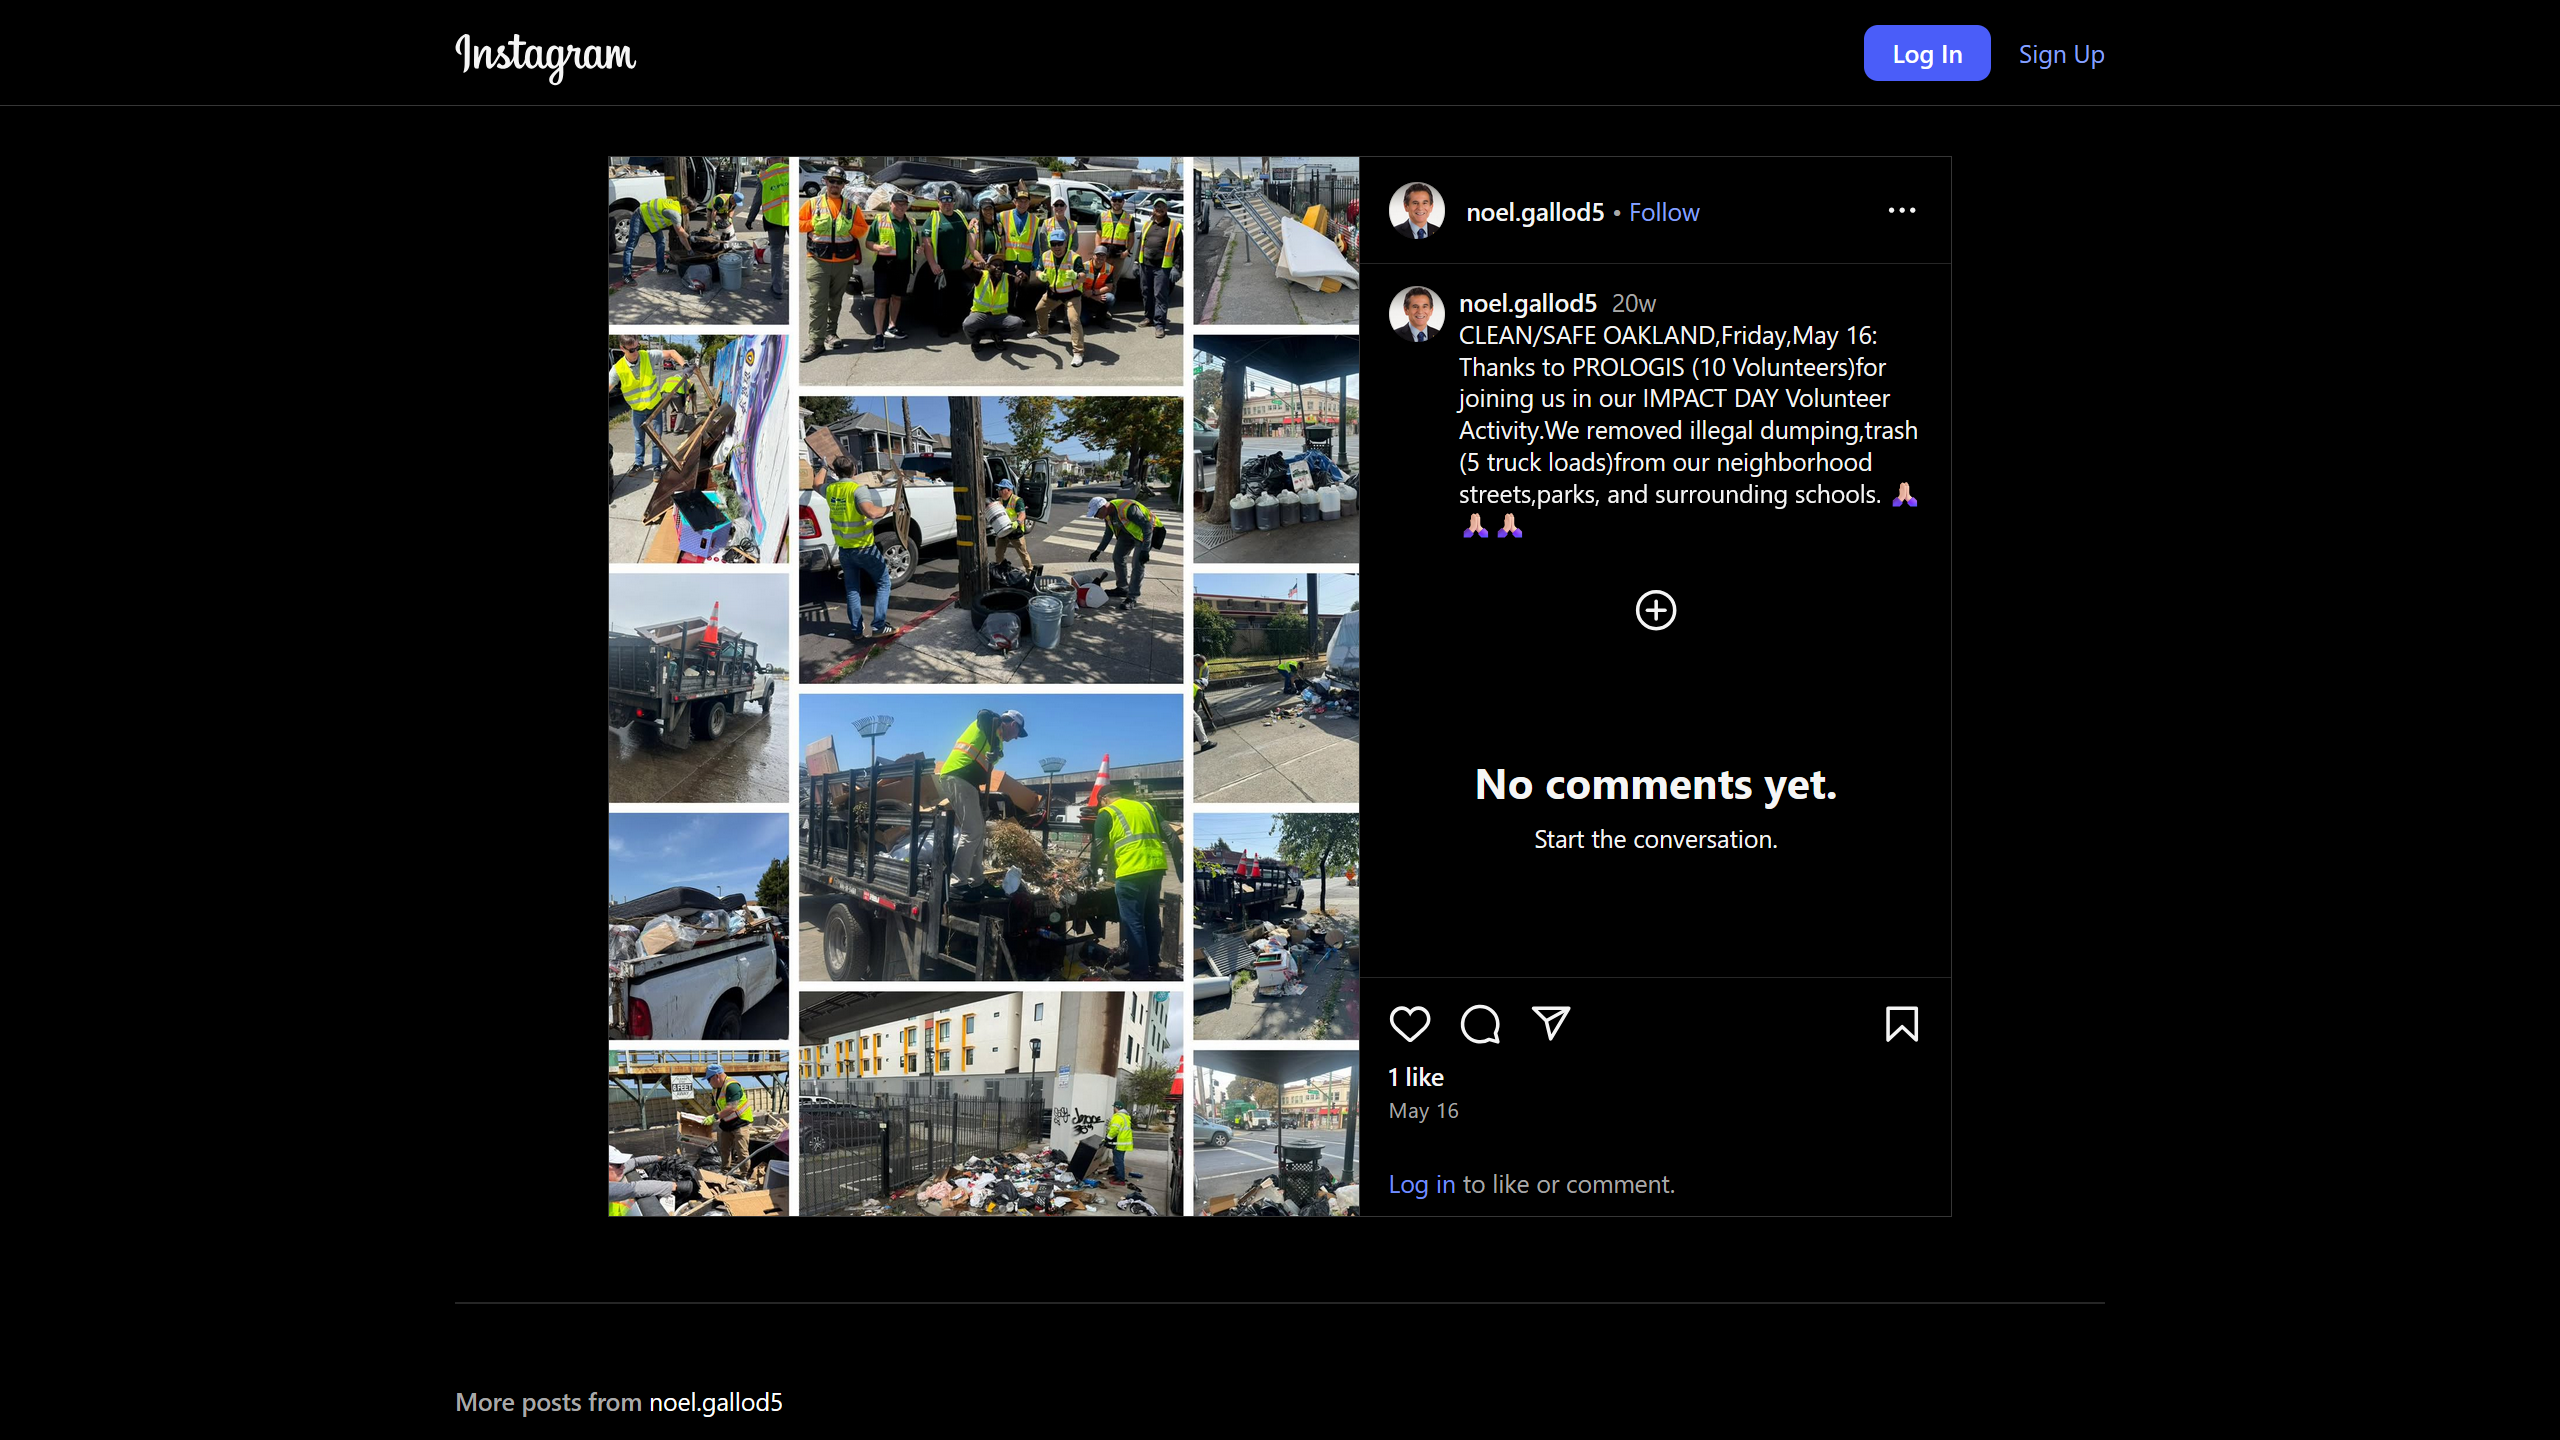This screenshot has width=2560, height=1440.
Task: Click the paper plane Share icon
Action: pyautogui.click(x=1551, y=1023)
